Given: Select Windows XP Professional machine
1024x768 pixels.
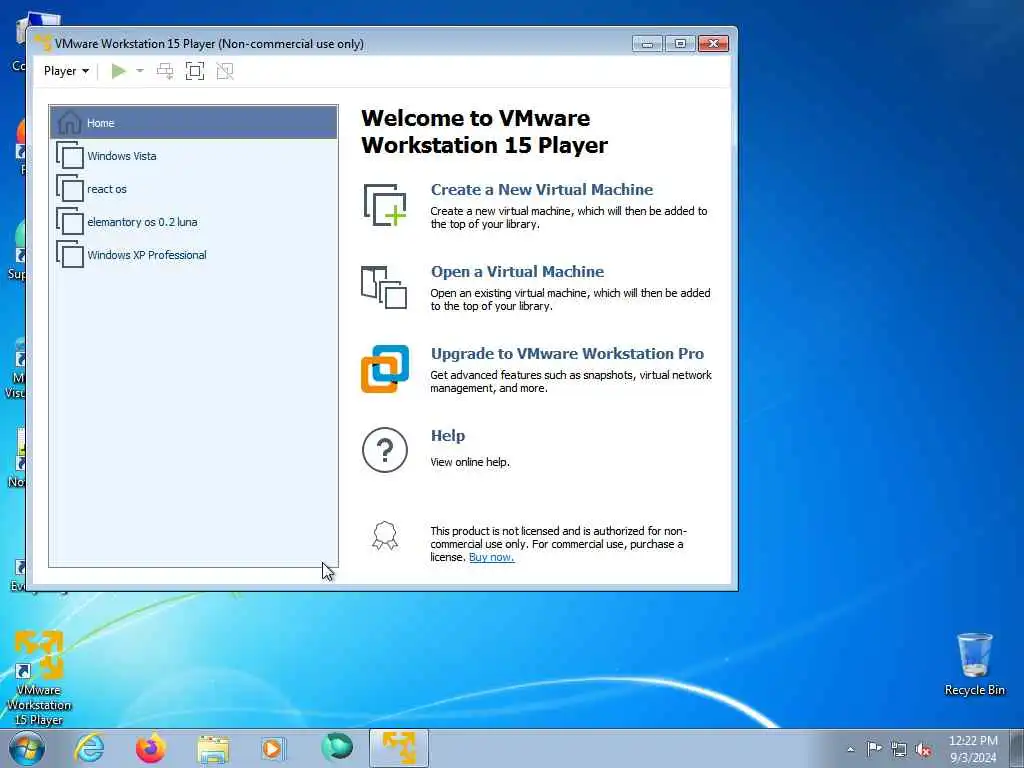Looking at the screenshot, I should [193, 255].
